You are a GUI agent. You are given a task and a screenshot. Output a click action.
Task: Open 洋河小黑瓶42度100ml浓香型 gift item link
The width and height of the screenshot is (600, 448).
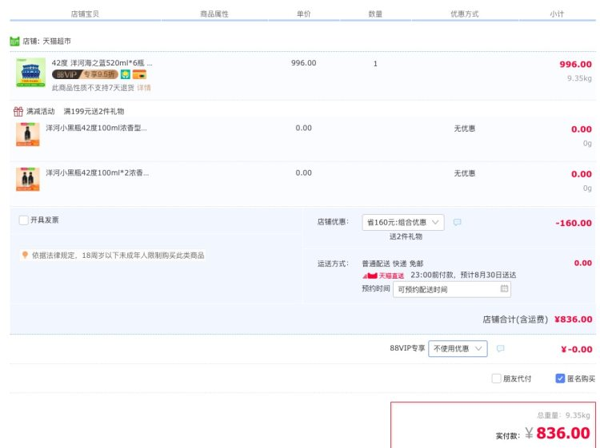coord(96,128)
